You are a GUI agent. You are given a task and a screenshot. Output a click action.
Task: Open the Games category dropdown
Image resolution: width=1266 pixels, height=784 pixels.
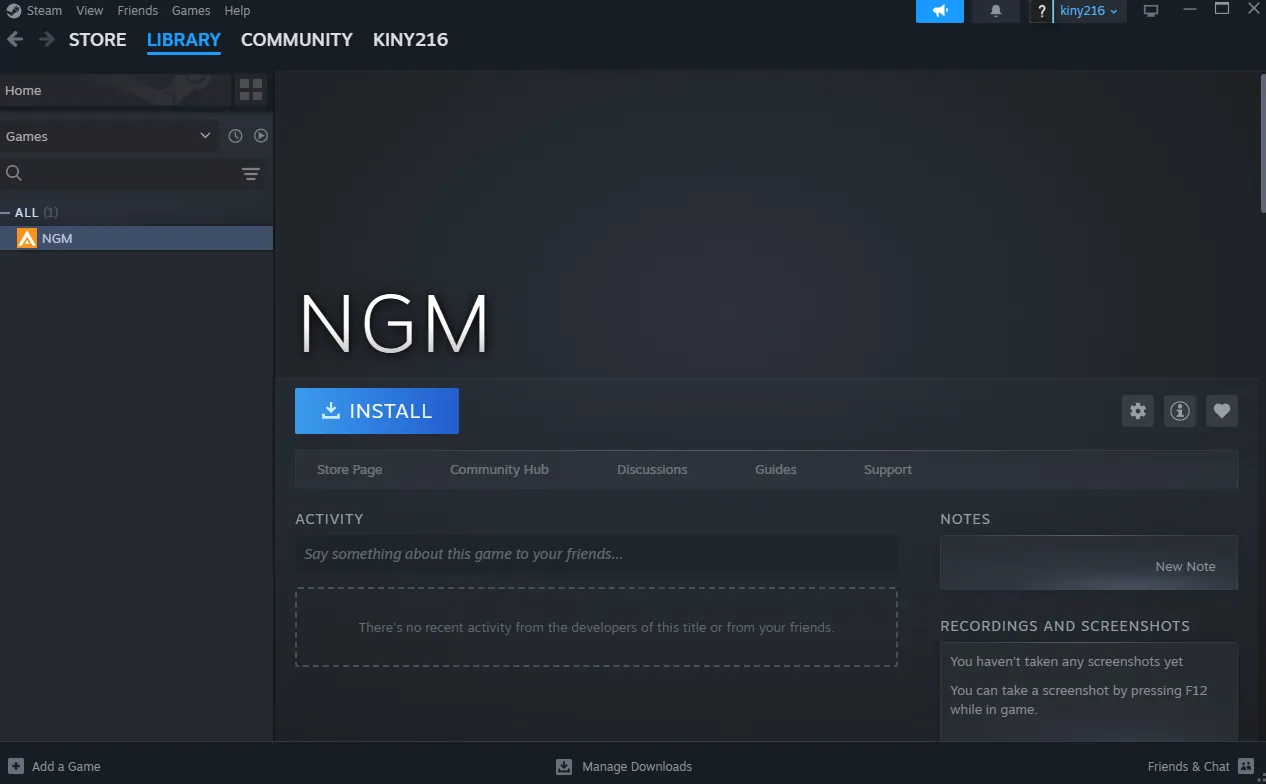click(109, 136)
